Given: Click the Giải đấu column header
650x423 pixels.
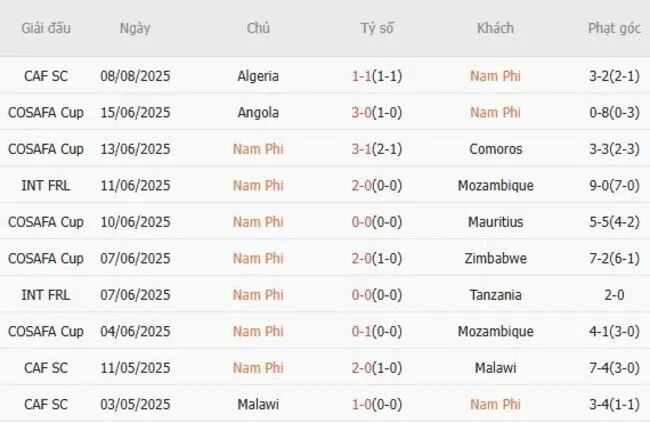Looking at the screenshot, I should [x=46, y=28].
